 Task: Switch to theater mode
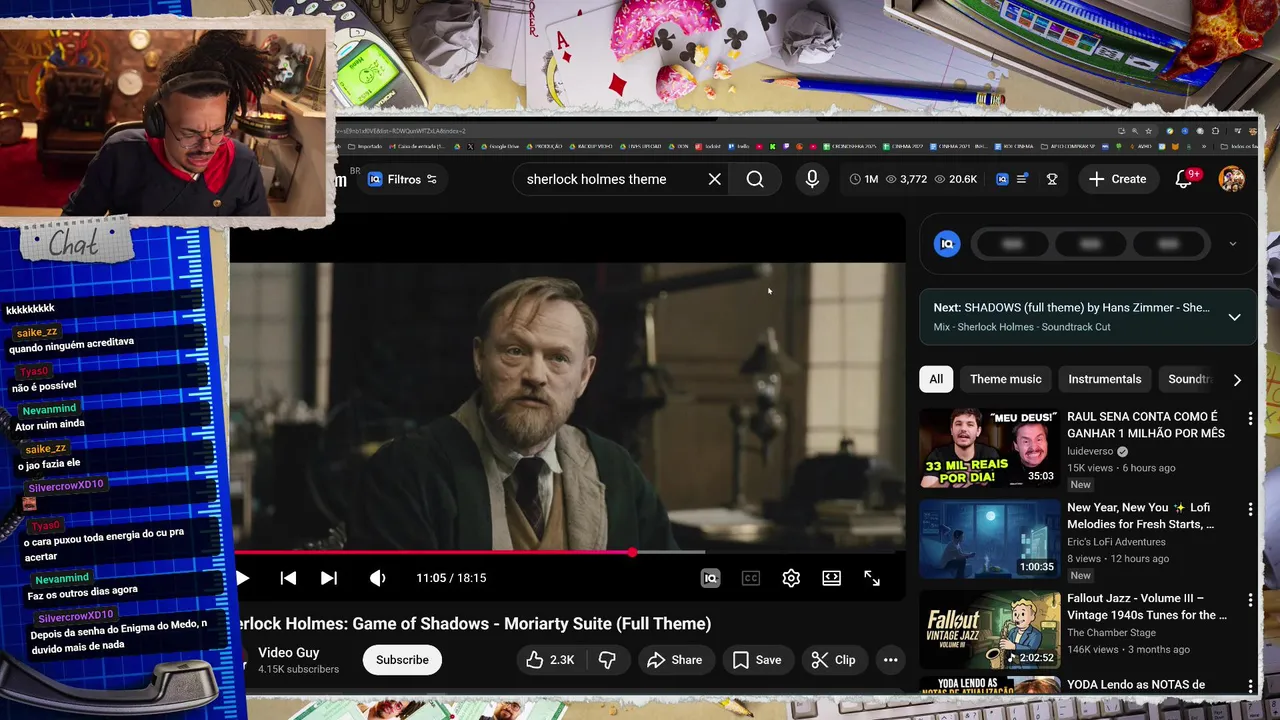click(x=831, y=578)
